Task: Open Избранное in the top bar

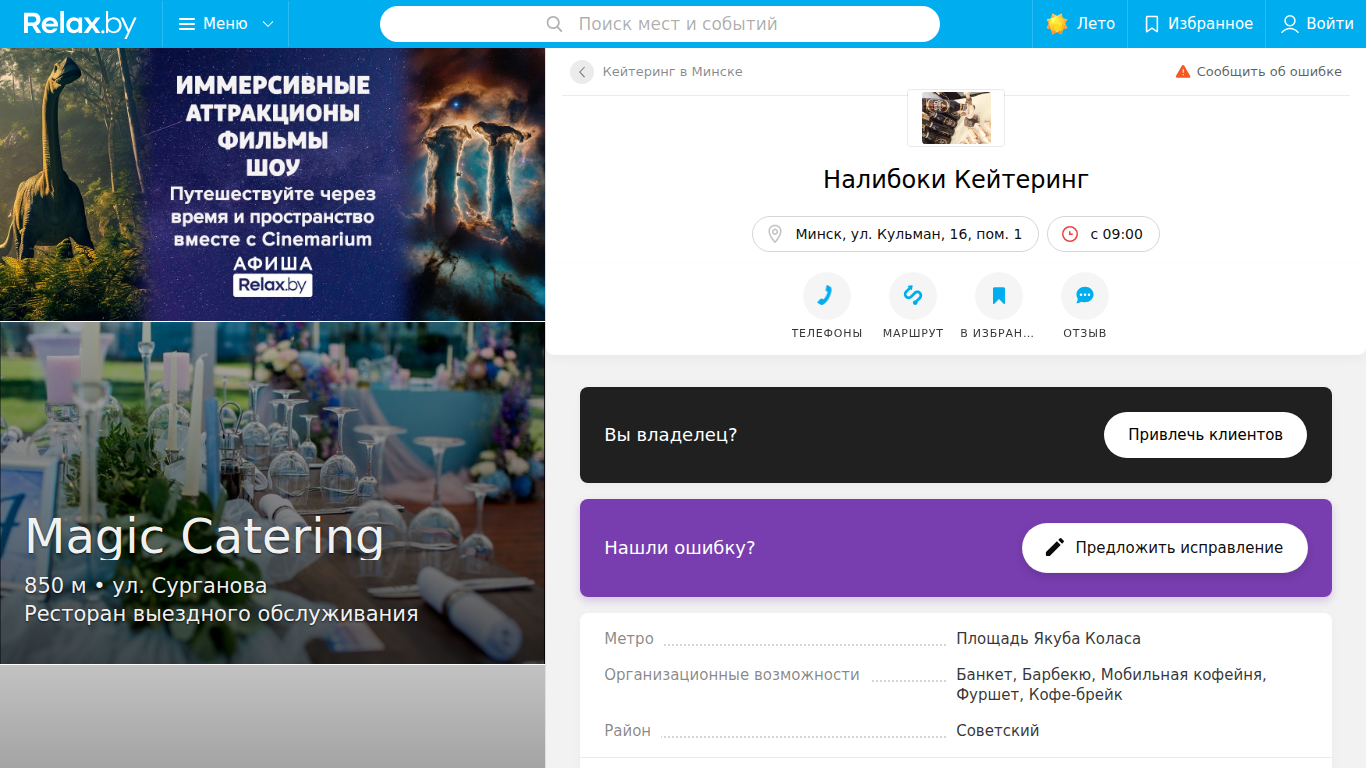Action: tap(1197, 24)
